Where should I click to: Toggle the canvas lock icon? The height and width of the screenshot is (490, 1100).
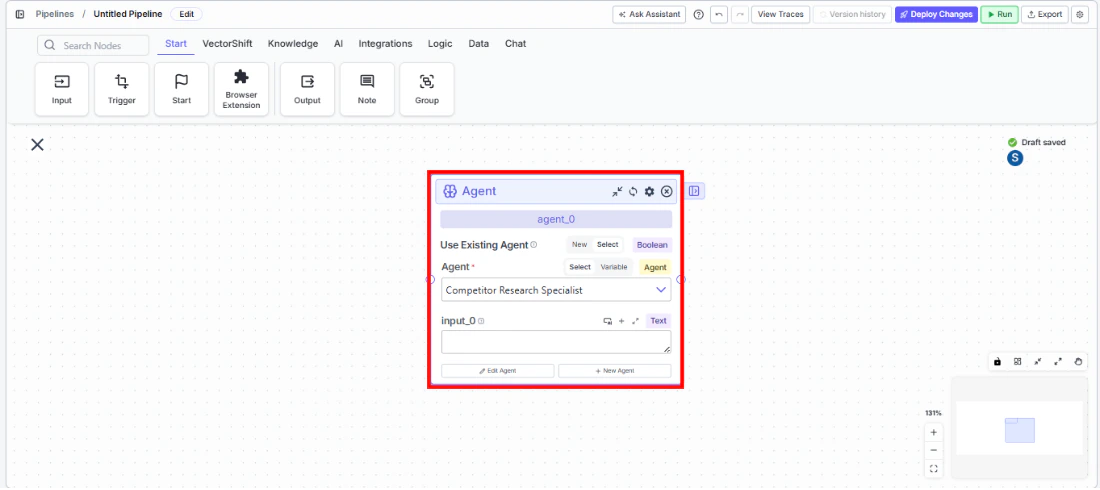tap(998, 362)
